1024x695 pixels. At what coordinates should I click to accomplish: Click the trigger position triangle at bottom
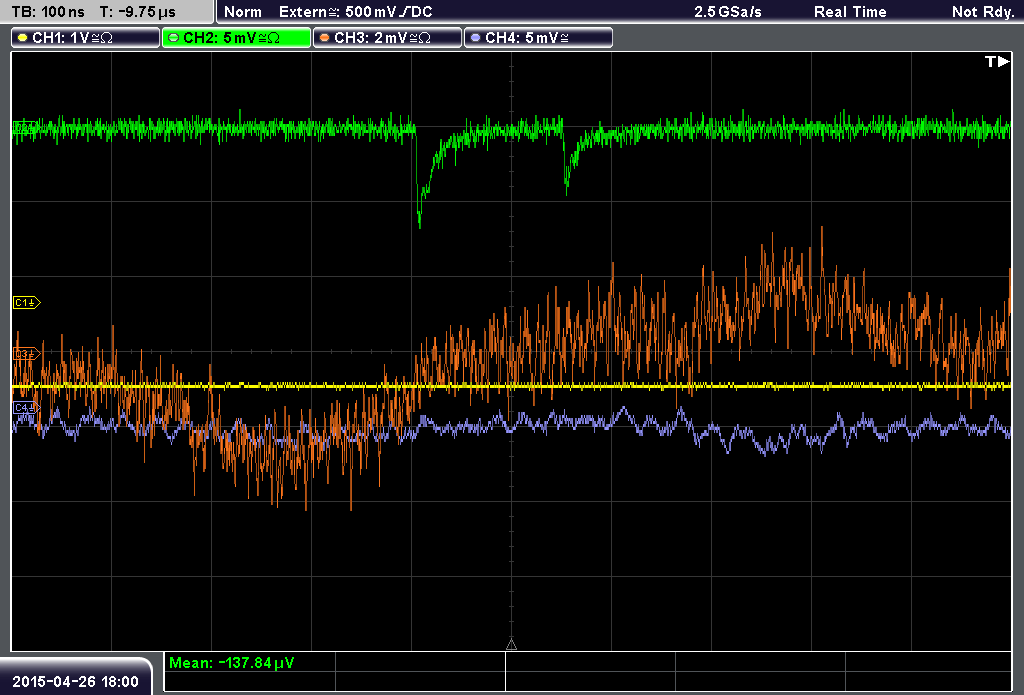pos(511,645)
